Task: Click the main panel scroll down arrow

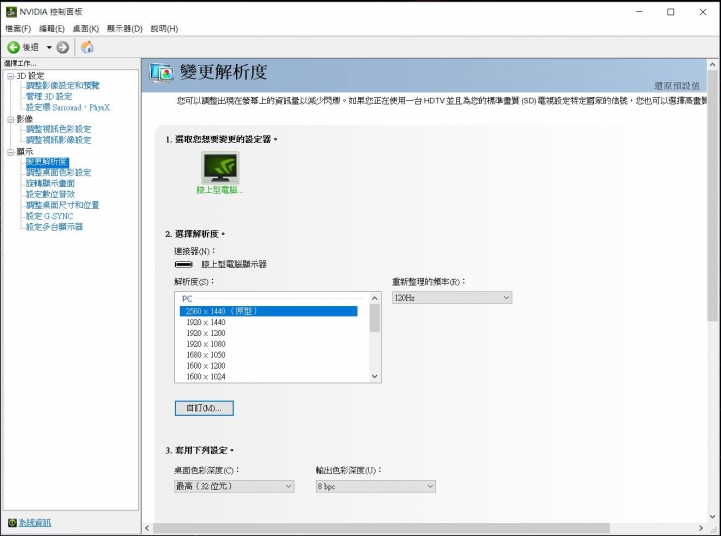Action: pos(713,516)
